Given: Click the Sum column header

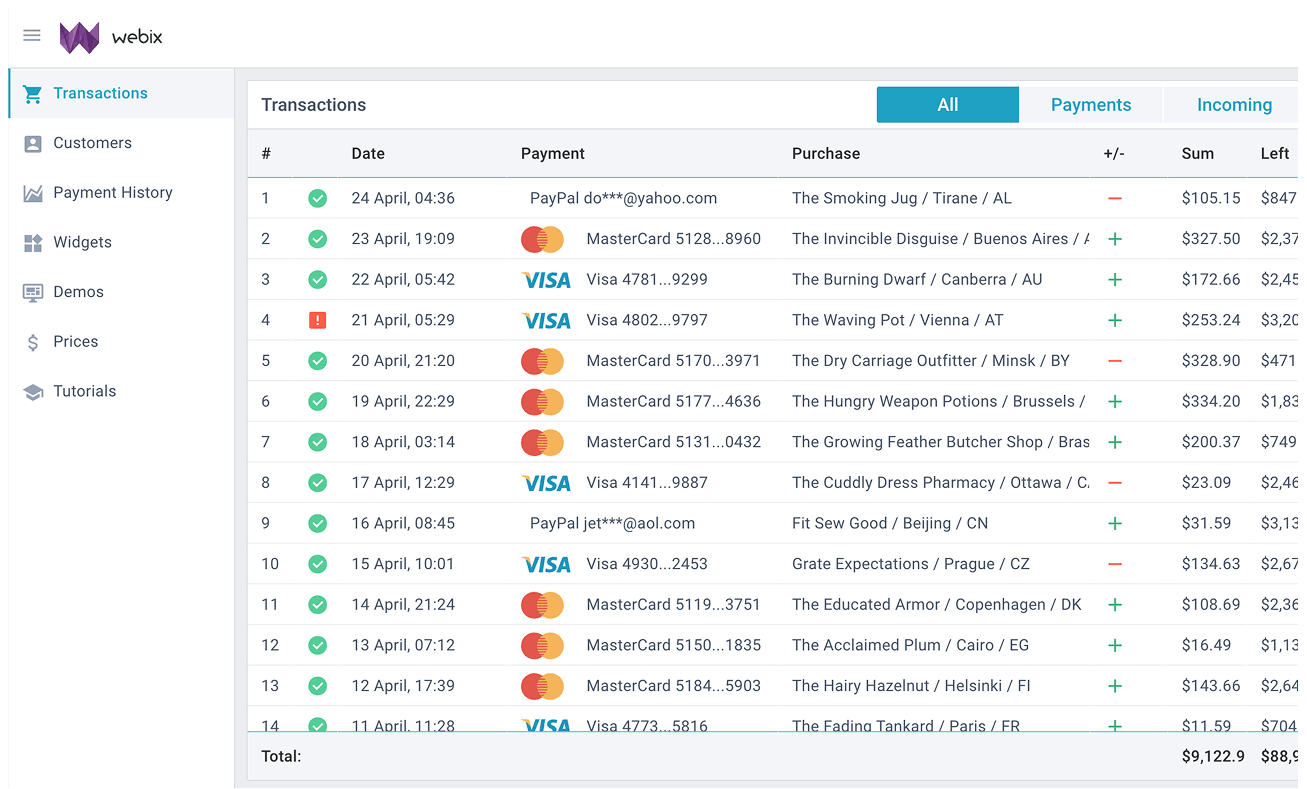Looking at the screenshot, I should point(1197,154).
